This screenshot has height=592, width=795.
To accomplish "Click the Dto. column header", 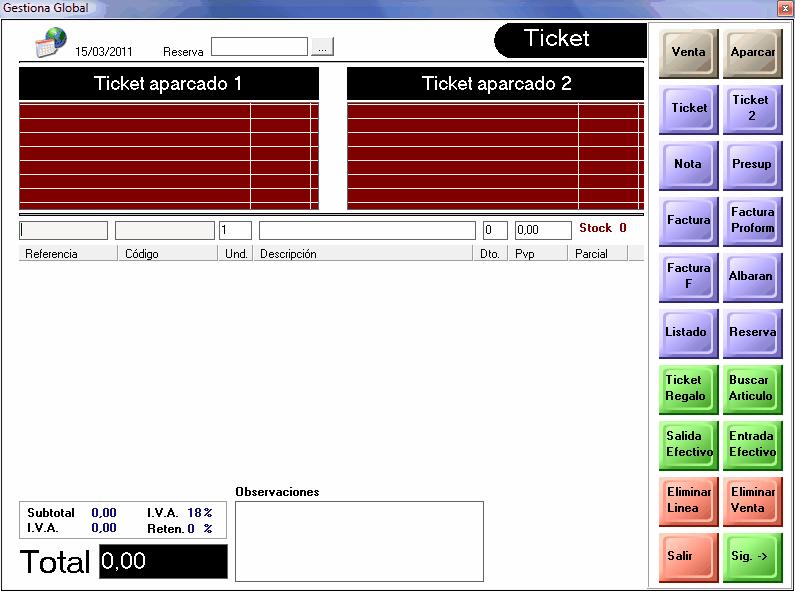I will pyautogui.click(x=490, y=253).
